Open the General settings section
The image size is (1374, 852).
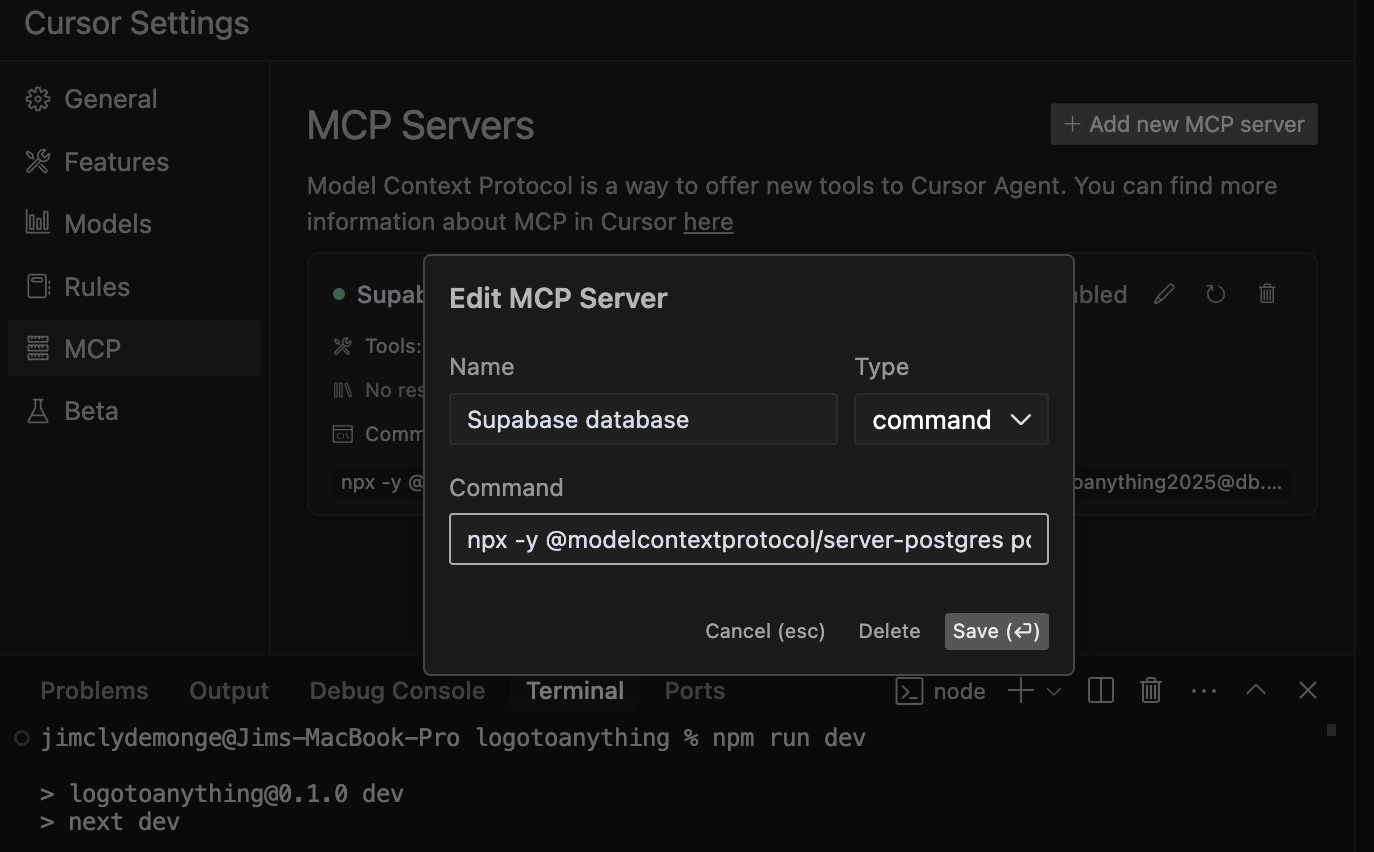pyautogui.click(x=110, y=98)
